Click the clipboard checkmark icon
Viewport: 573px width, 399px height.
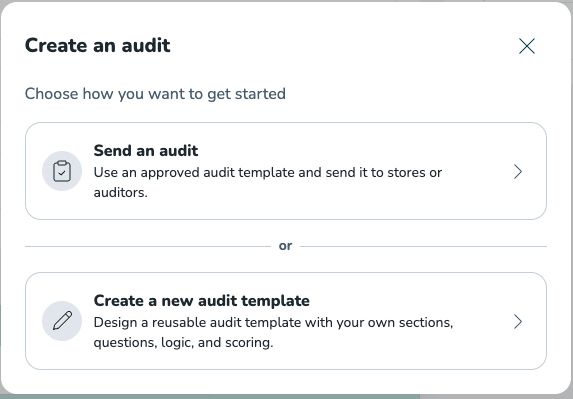click(62, 171)
